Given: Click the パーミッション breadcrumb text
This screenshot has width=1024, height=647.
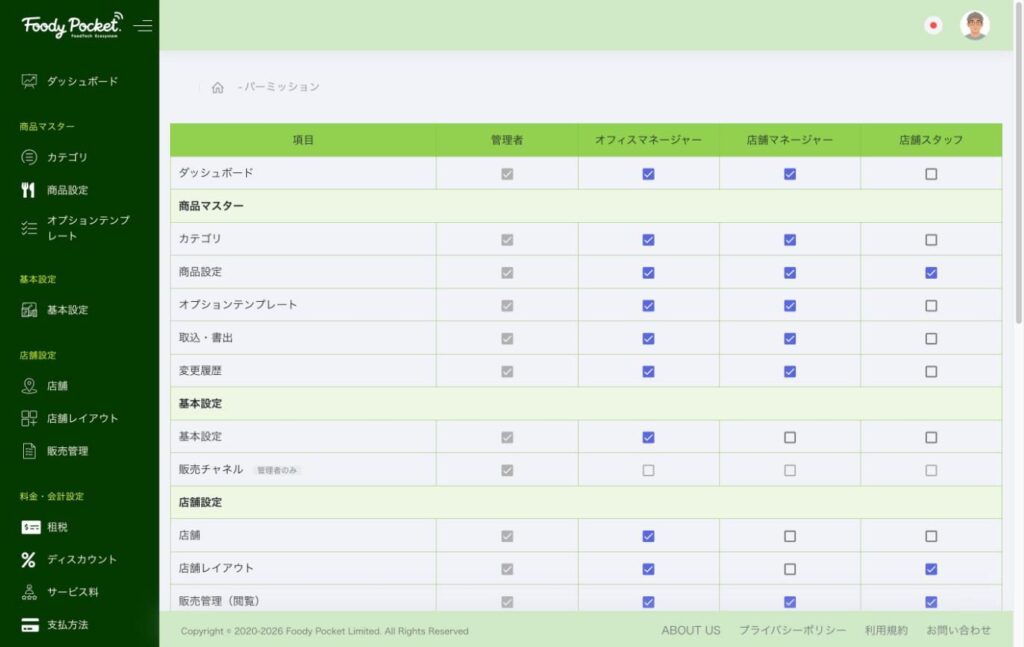Looking at the screenshot, I should point(282,87).
